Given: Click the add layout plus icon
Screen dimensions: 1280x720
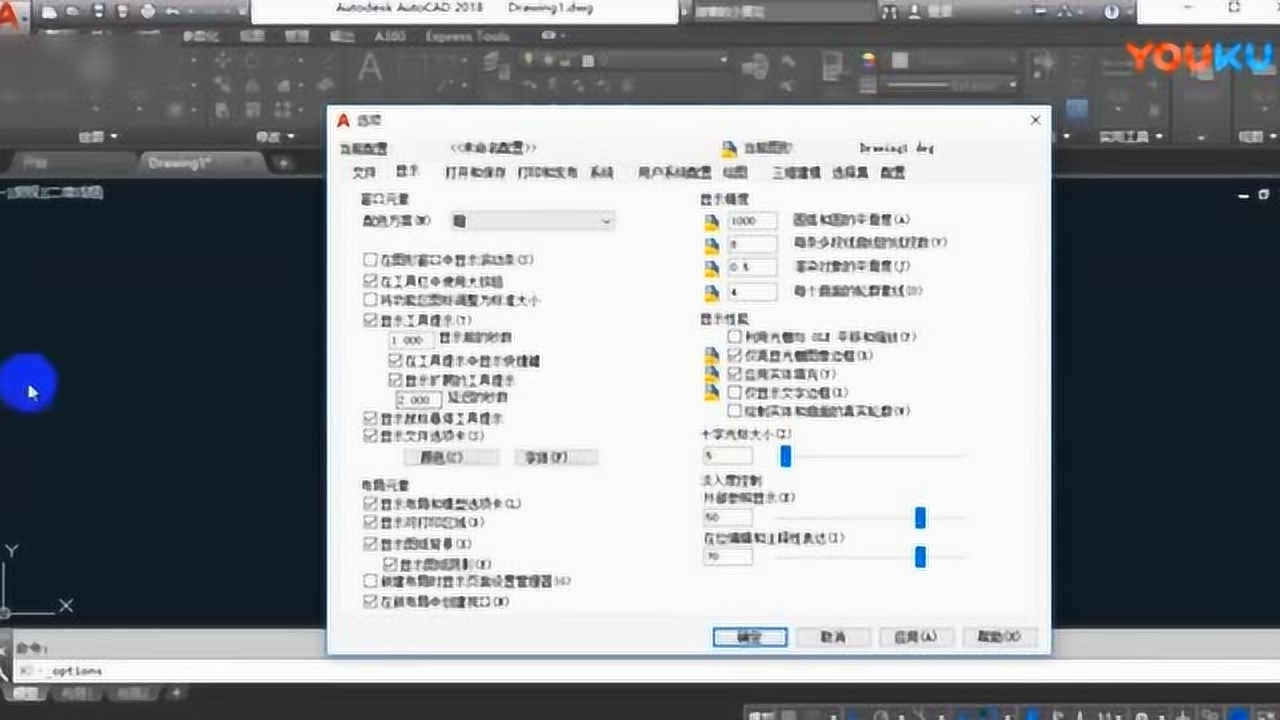Looking at the screenshot, I should click(x=176, y=692).
